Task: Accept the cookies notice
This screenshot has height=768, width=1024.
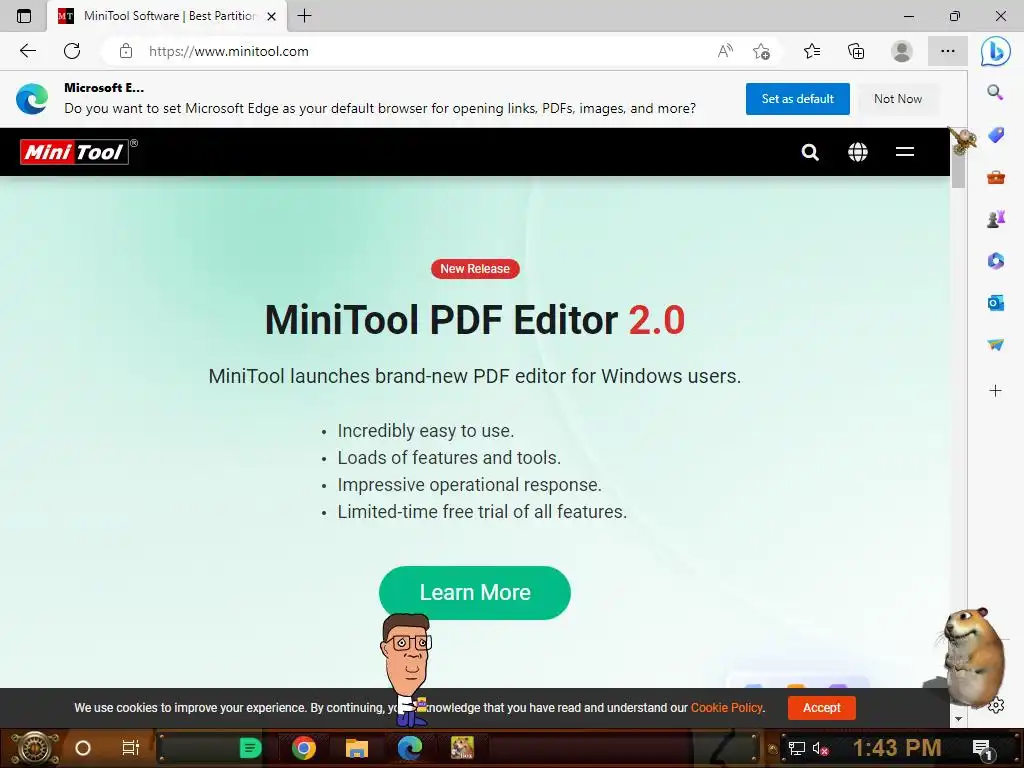Action: pos(822,707)
